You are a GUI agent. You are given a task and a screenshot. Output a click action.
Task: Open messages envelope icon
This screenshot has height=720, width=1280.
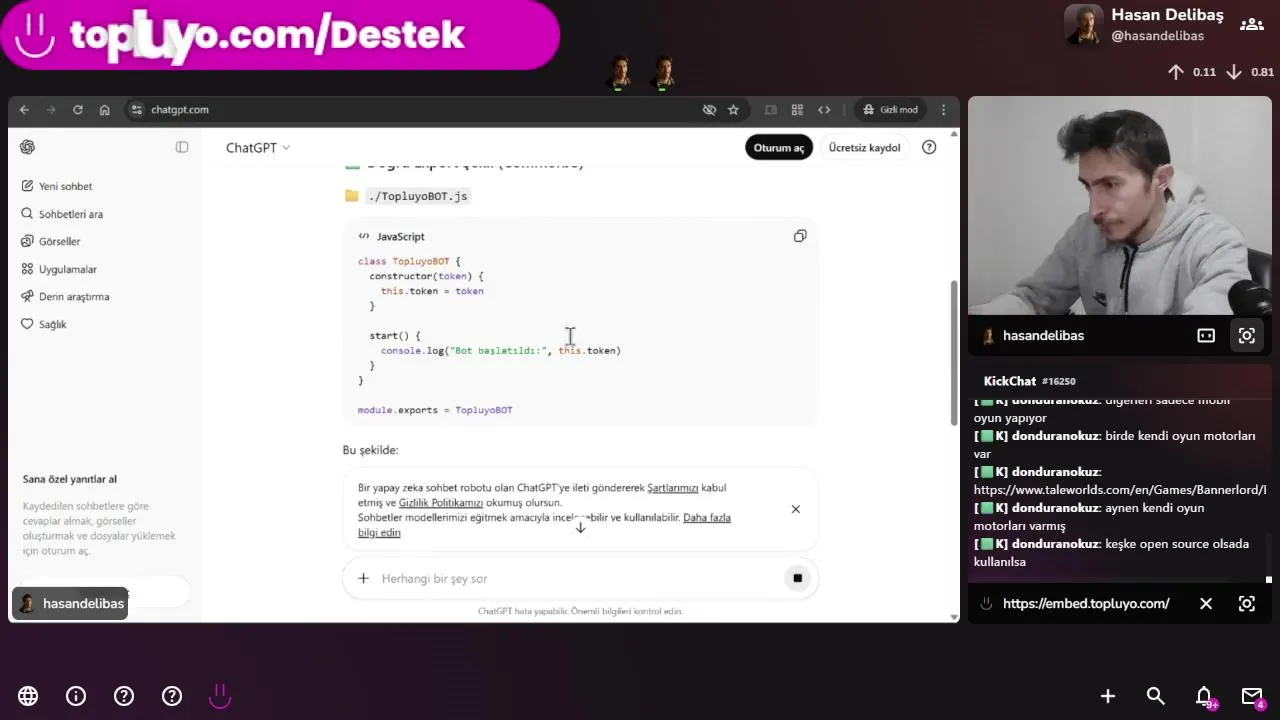coord(1252,696)
